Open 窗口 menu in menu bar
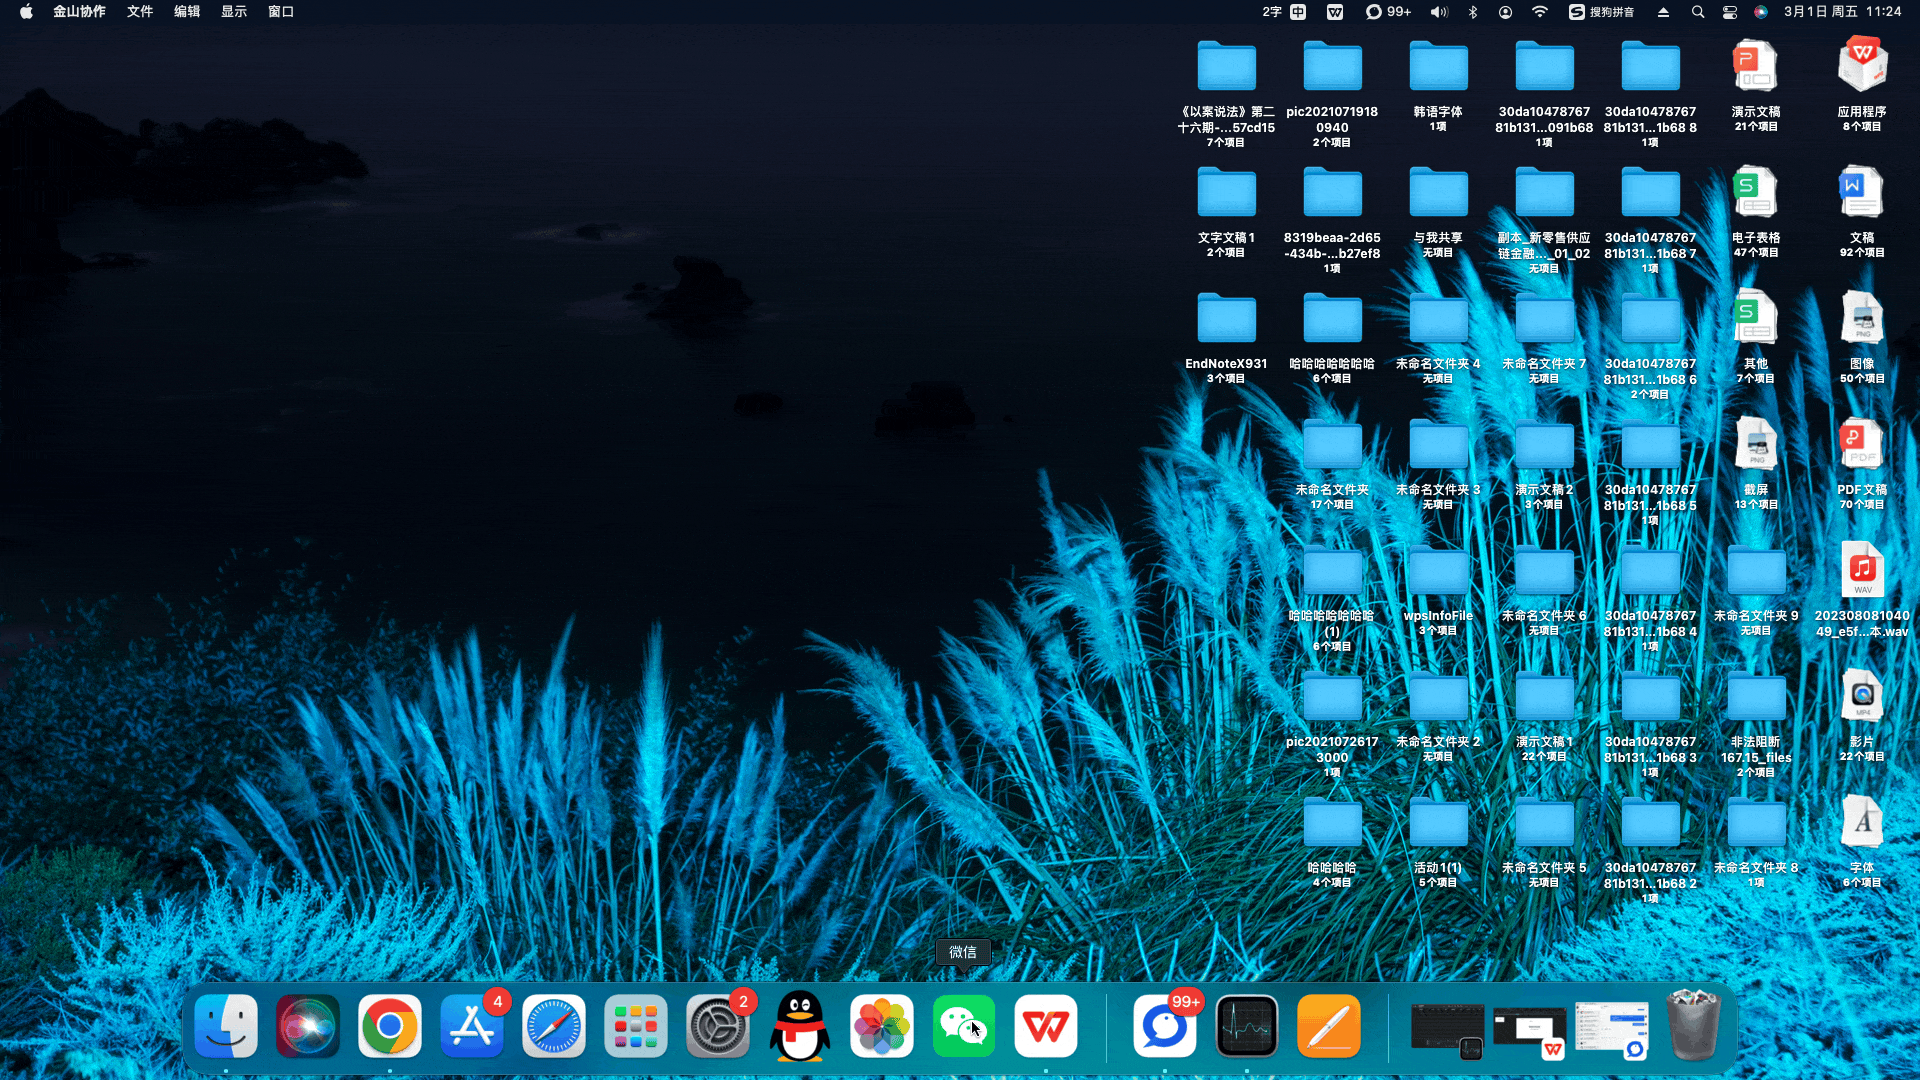 (281, 12)
